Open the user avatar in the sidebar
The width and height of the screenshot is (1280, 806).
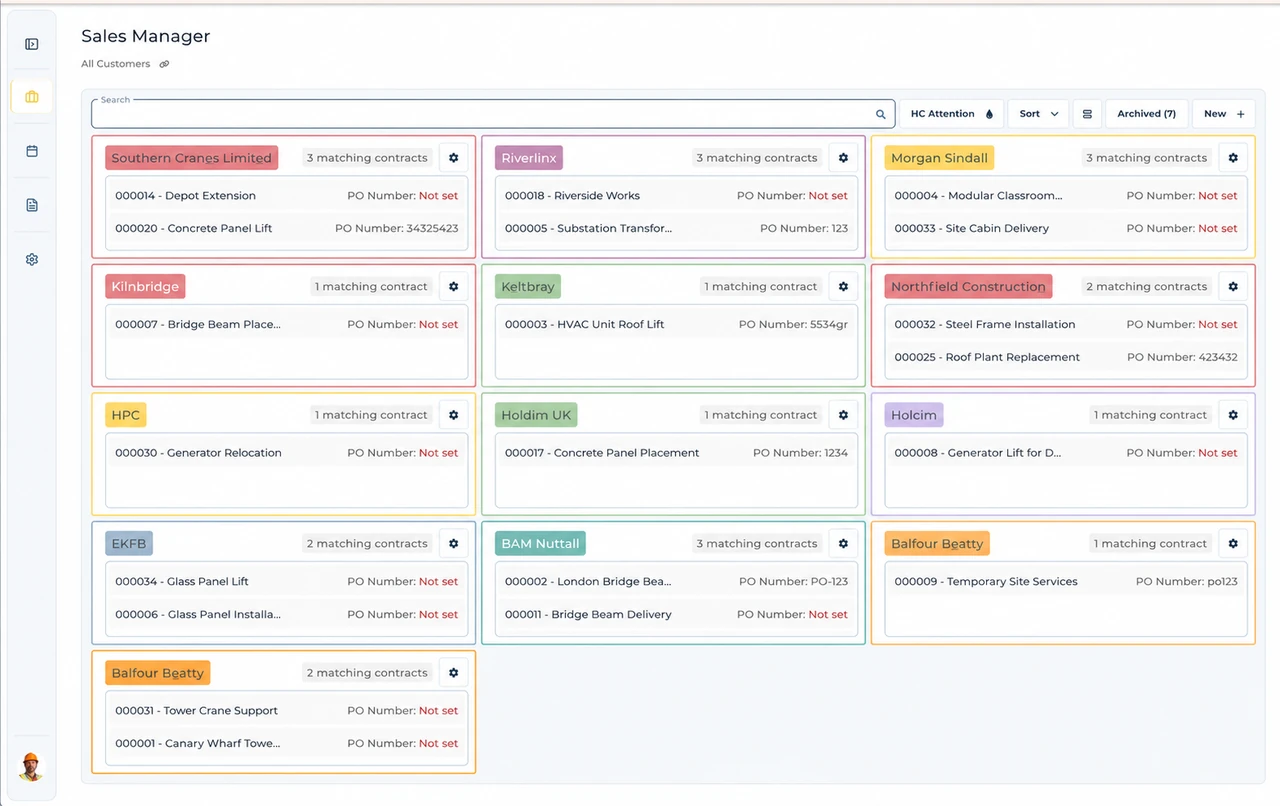click(x=32, y=766)
